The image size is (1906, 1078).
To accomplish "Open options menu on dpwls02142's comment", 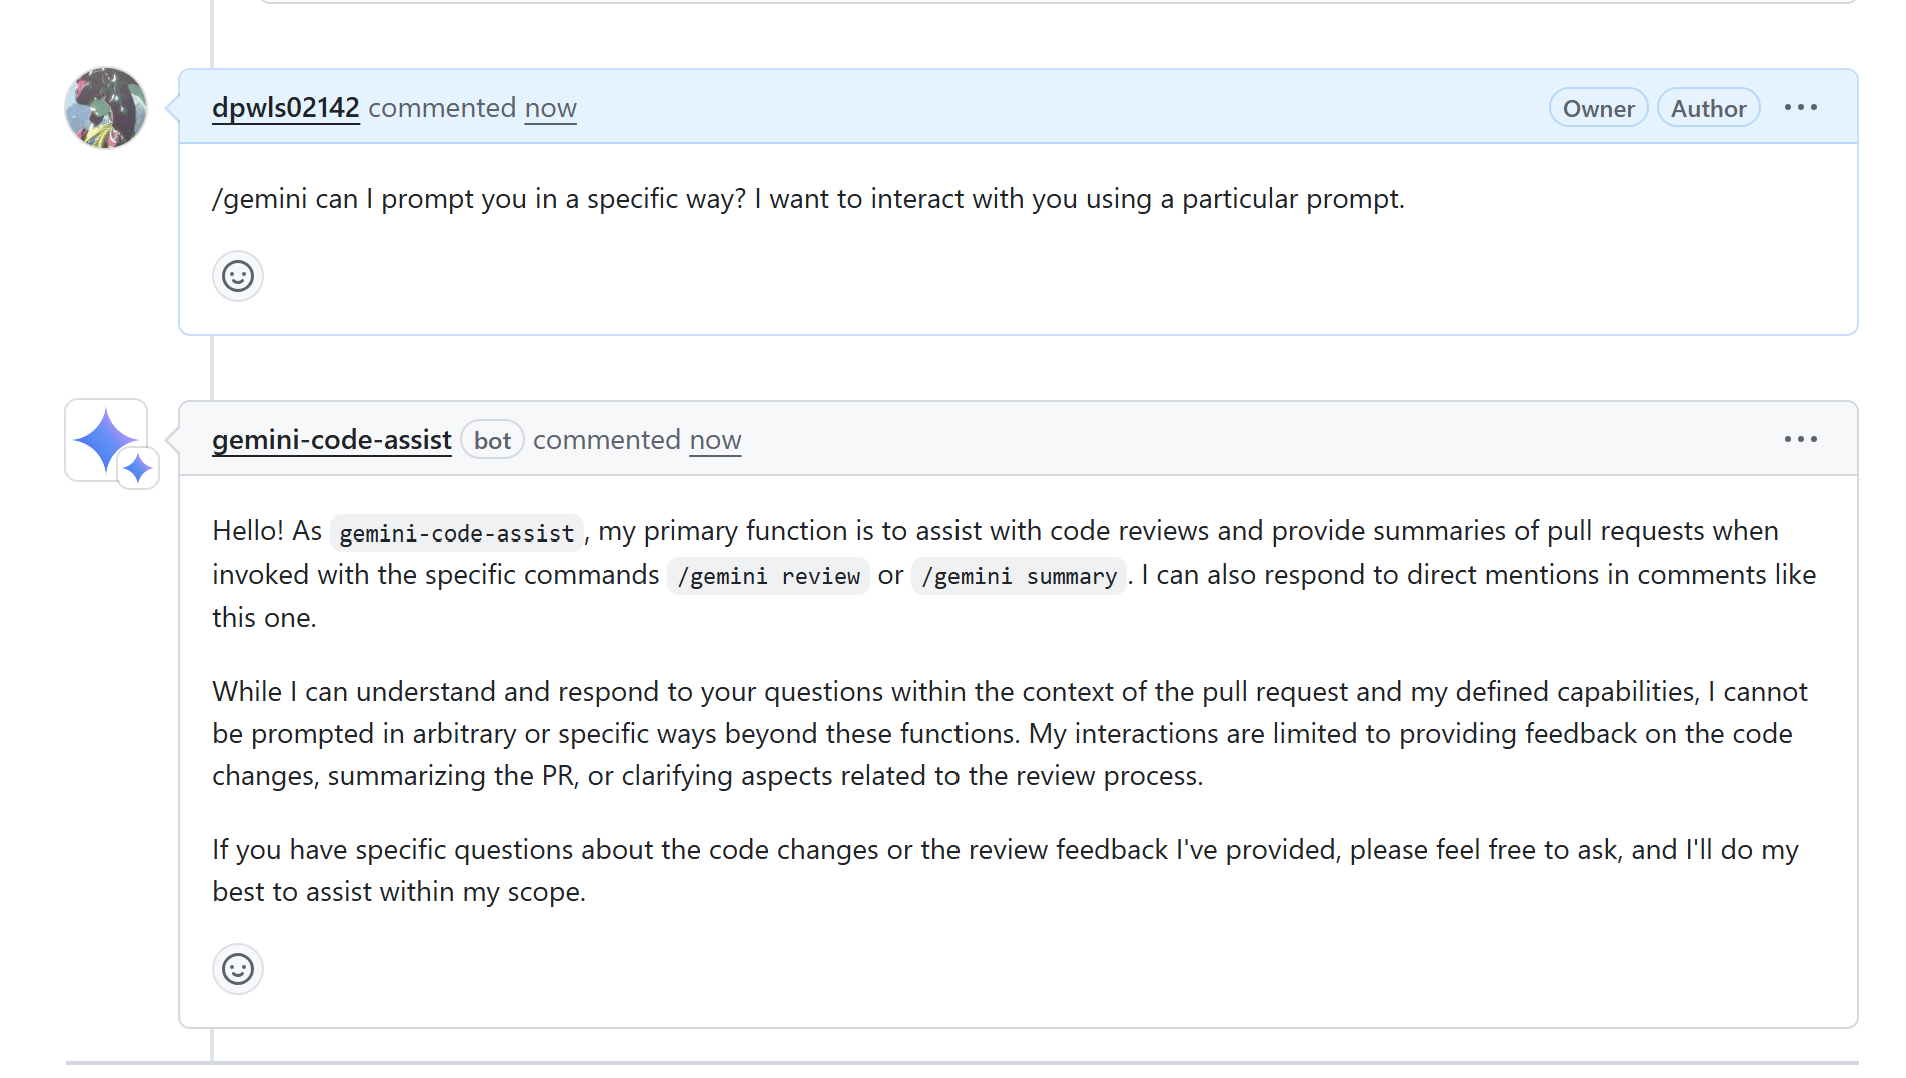I will click(1800, 108).
